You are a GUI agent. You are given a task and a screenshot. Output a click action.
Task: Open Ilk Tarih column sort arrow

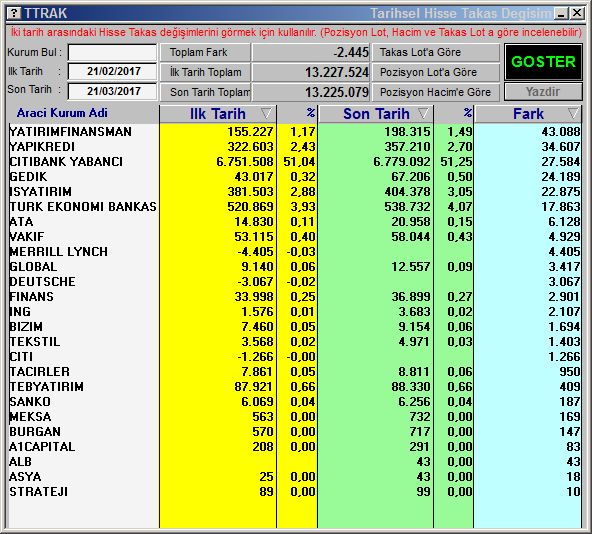(x=266, y=113)
